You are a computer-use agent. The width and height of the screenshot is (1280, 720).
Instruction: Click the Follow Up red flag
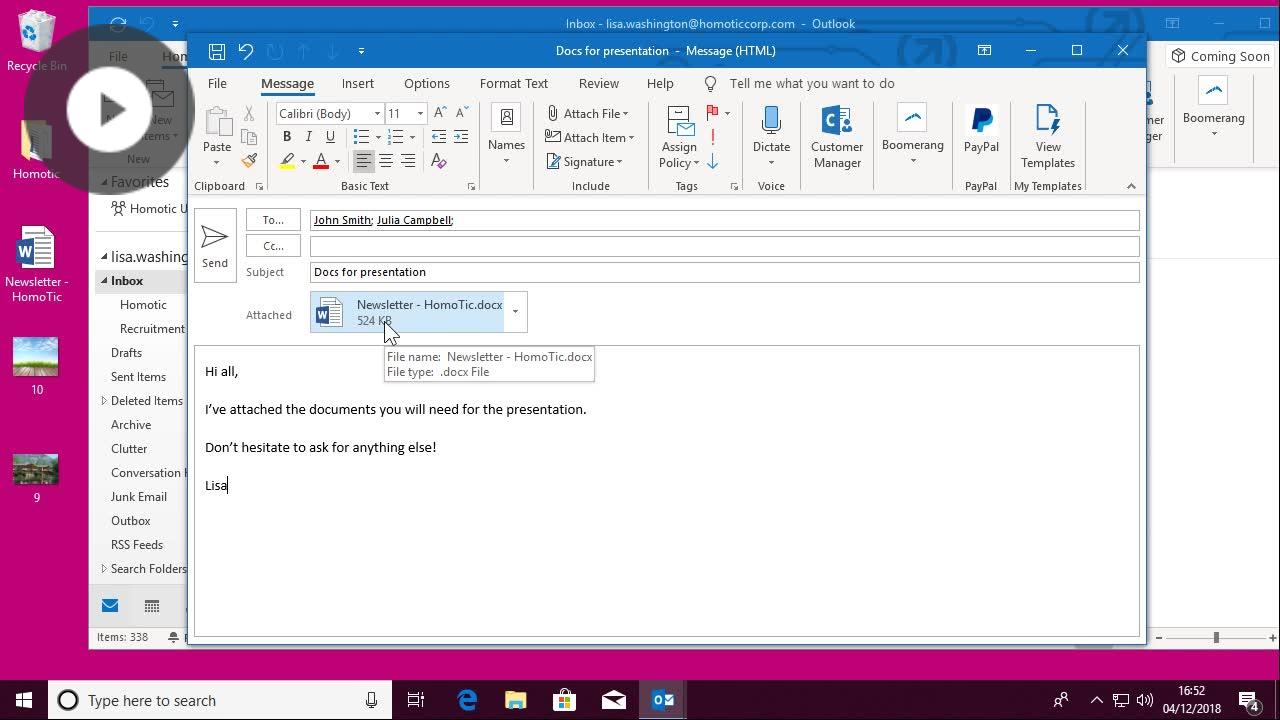point(713,113)
